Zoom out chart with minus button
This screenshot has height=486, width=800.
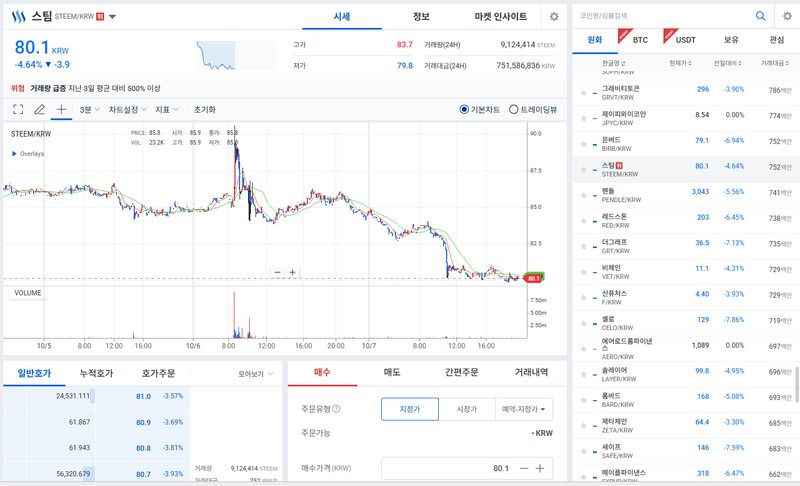coord(278,272)
